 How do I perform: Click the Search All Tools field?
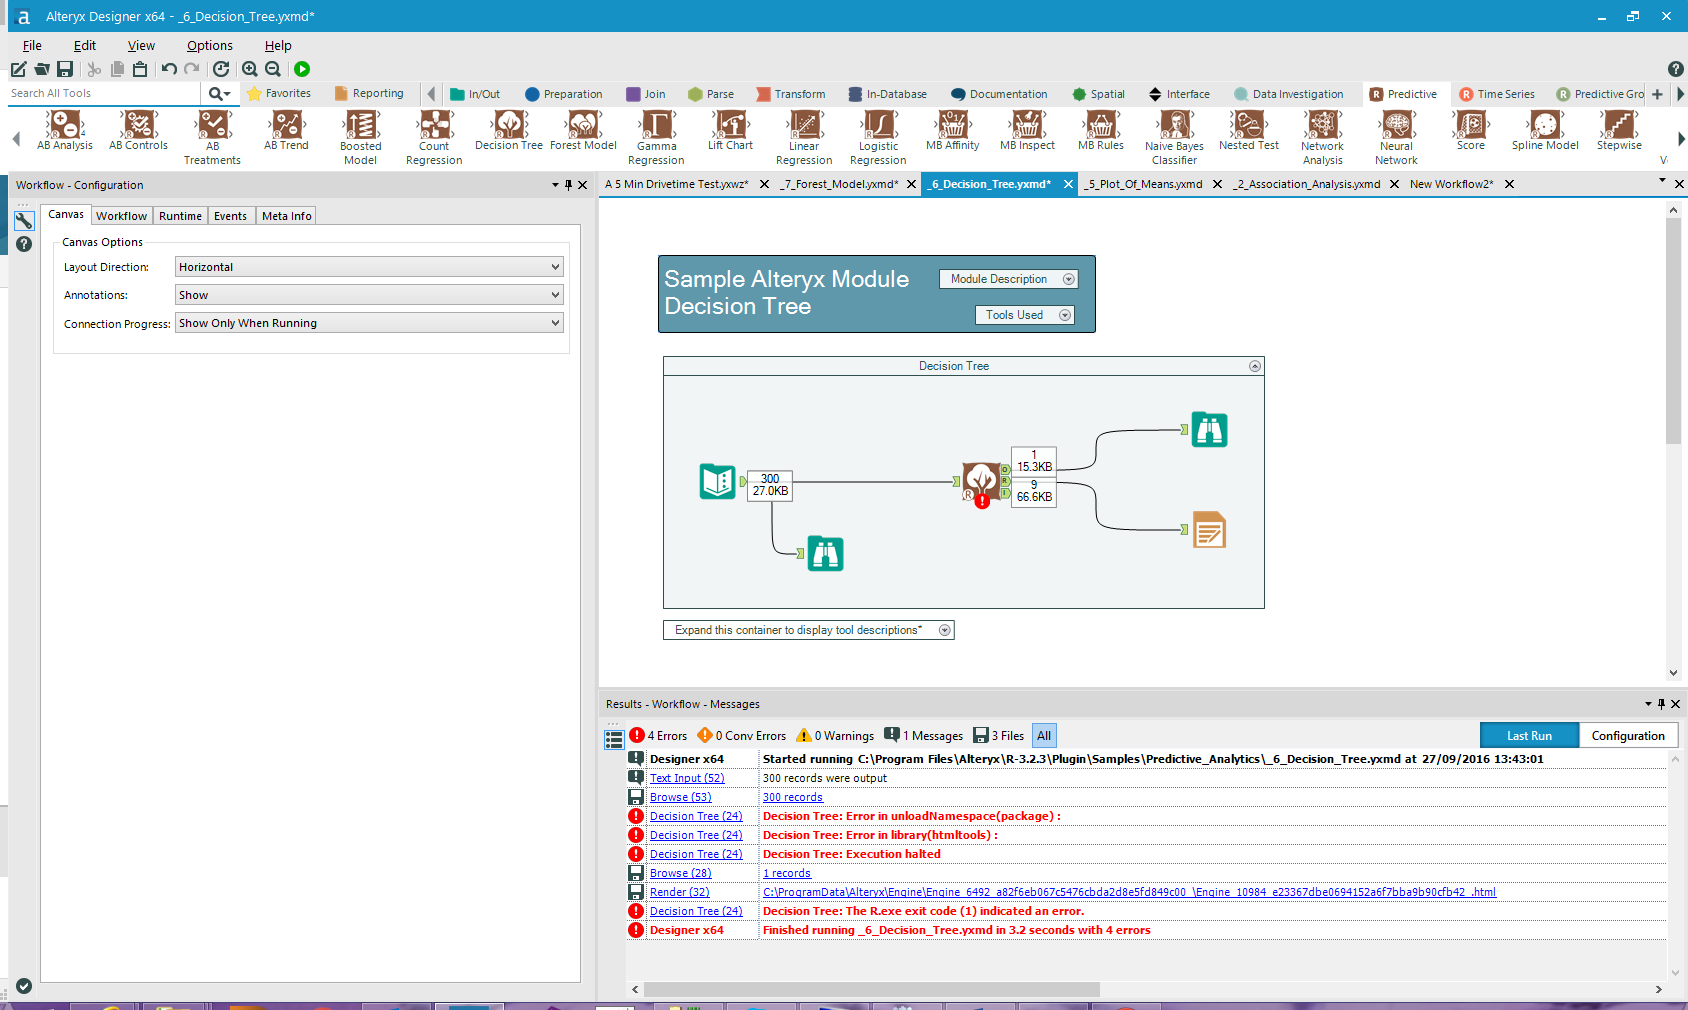pyautogui.click(x=104, y=94)
